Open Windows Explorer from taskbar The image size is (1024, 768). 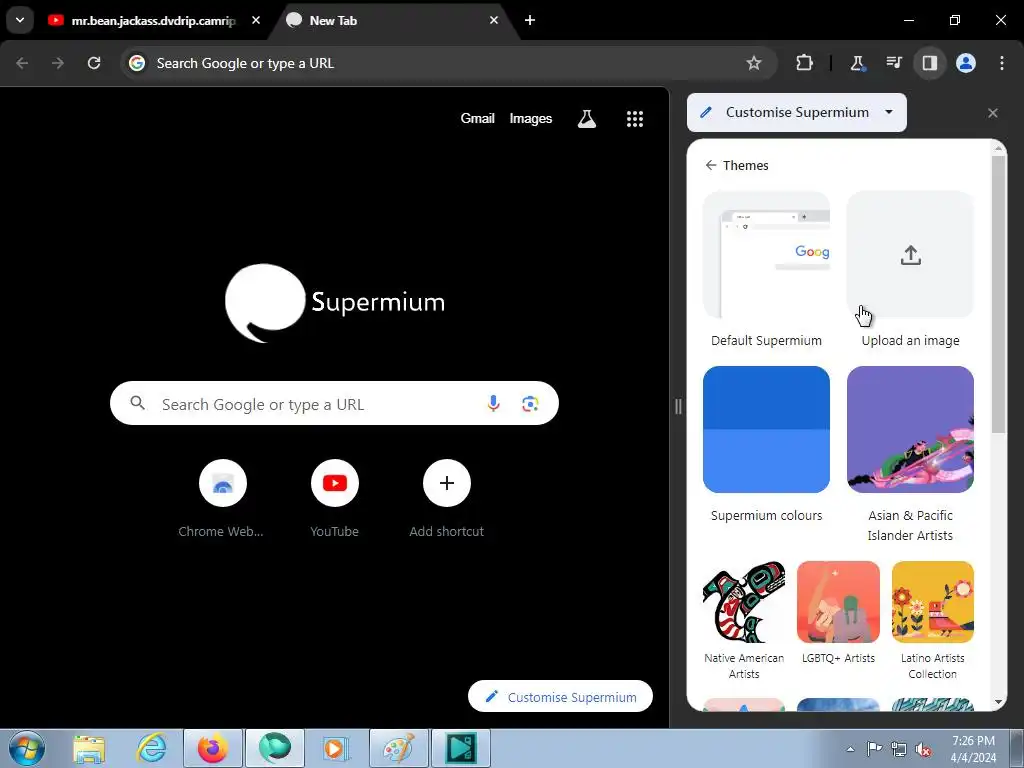[89, 748]
